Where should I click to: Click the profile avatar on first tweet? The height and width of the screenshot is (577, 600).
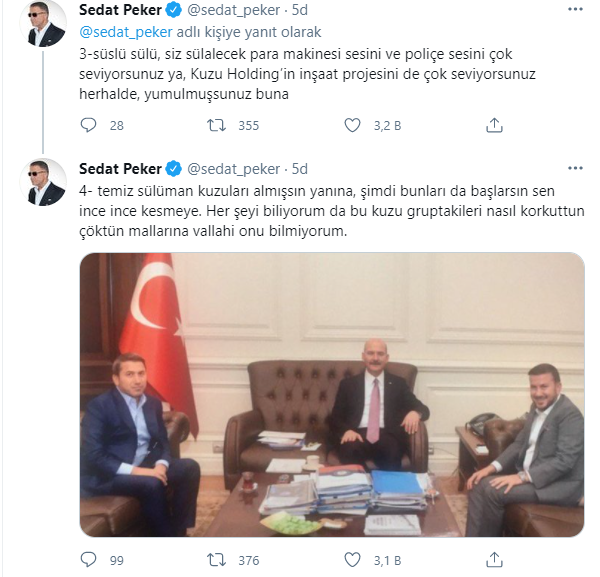[43, 23]
